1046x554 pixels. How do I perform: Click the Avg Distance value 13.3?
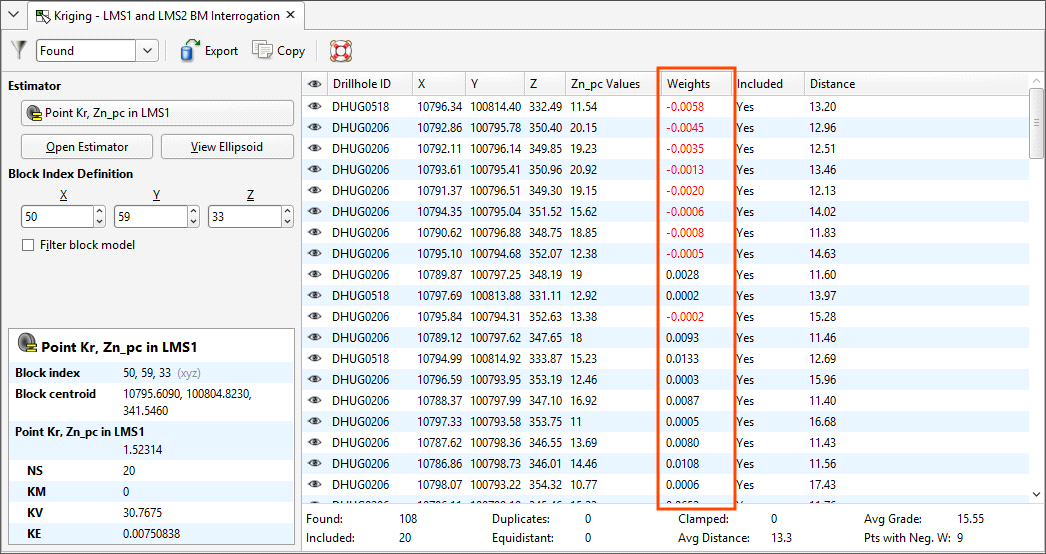(783, 537)
